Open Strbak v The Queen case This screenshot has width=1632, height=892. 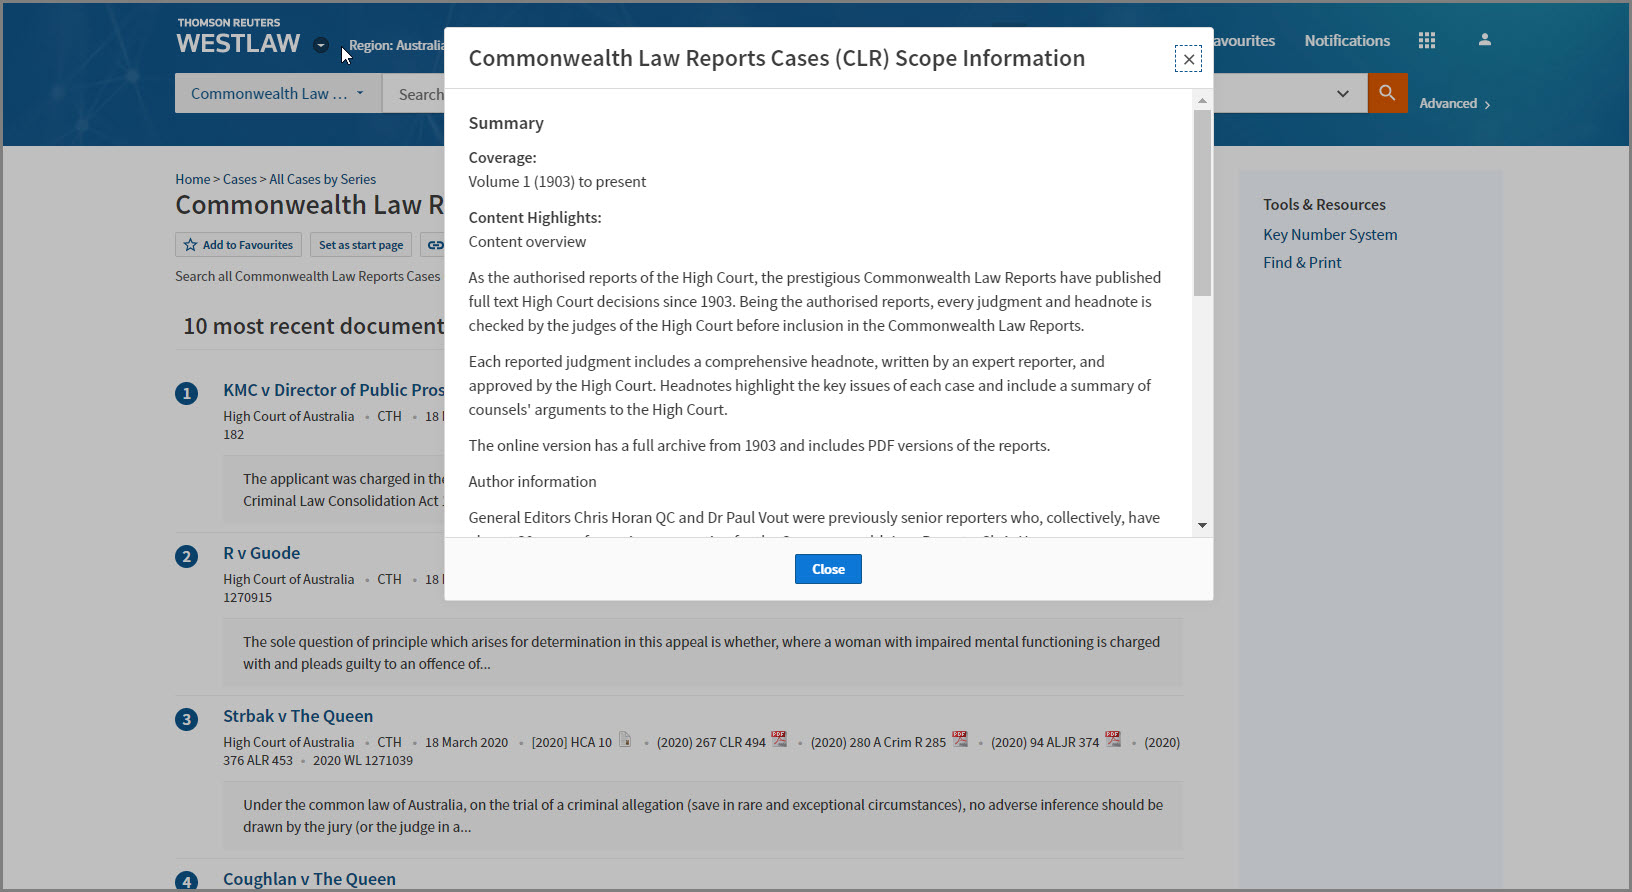tap(298, 716)
